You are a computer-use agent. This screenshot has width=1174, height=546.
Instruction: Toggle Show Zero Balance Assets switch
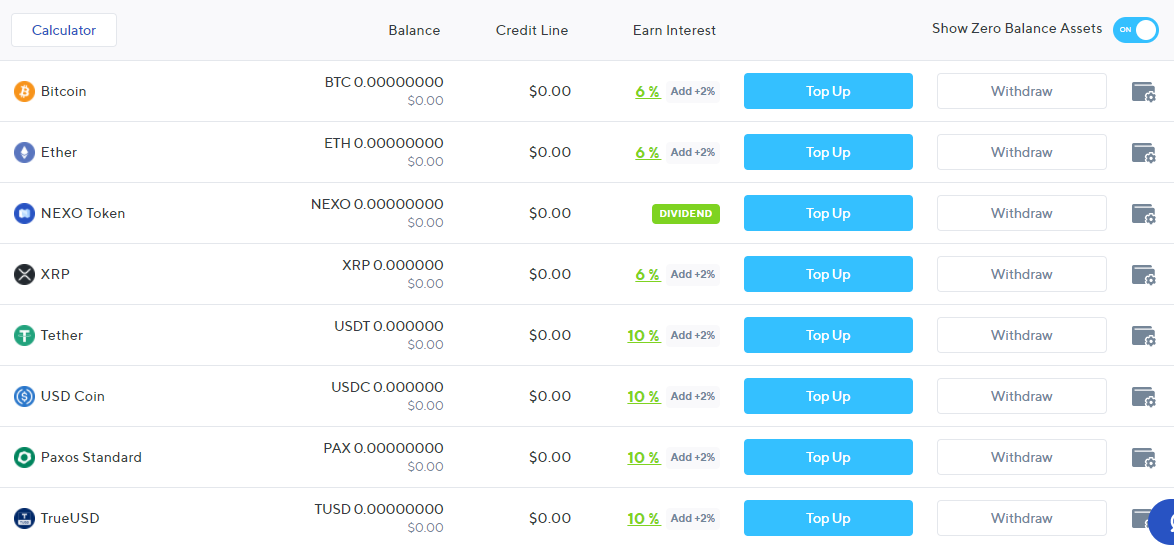click(x=1135, y=30)
